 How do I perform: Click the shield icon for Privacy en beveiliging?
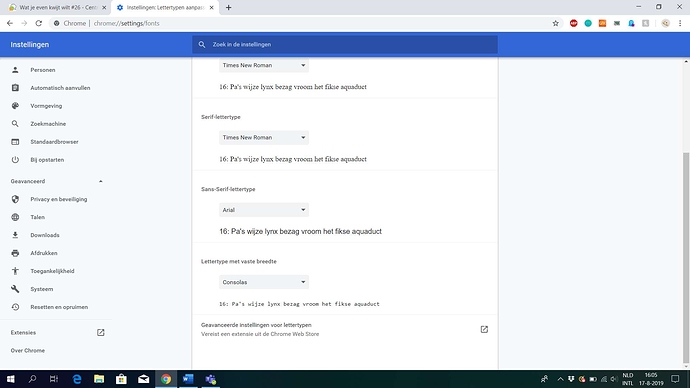point(15,199)
